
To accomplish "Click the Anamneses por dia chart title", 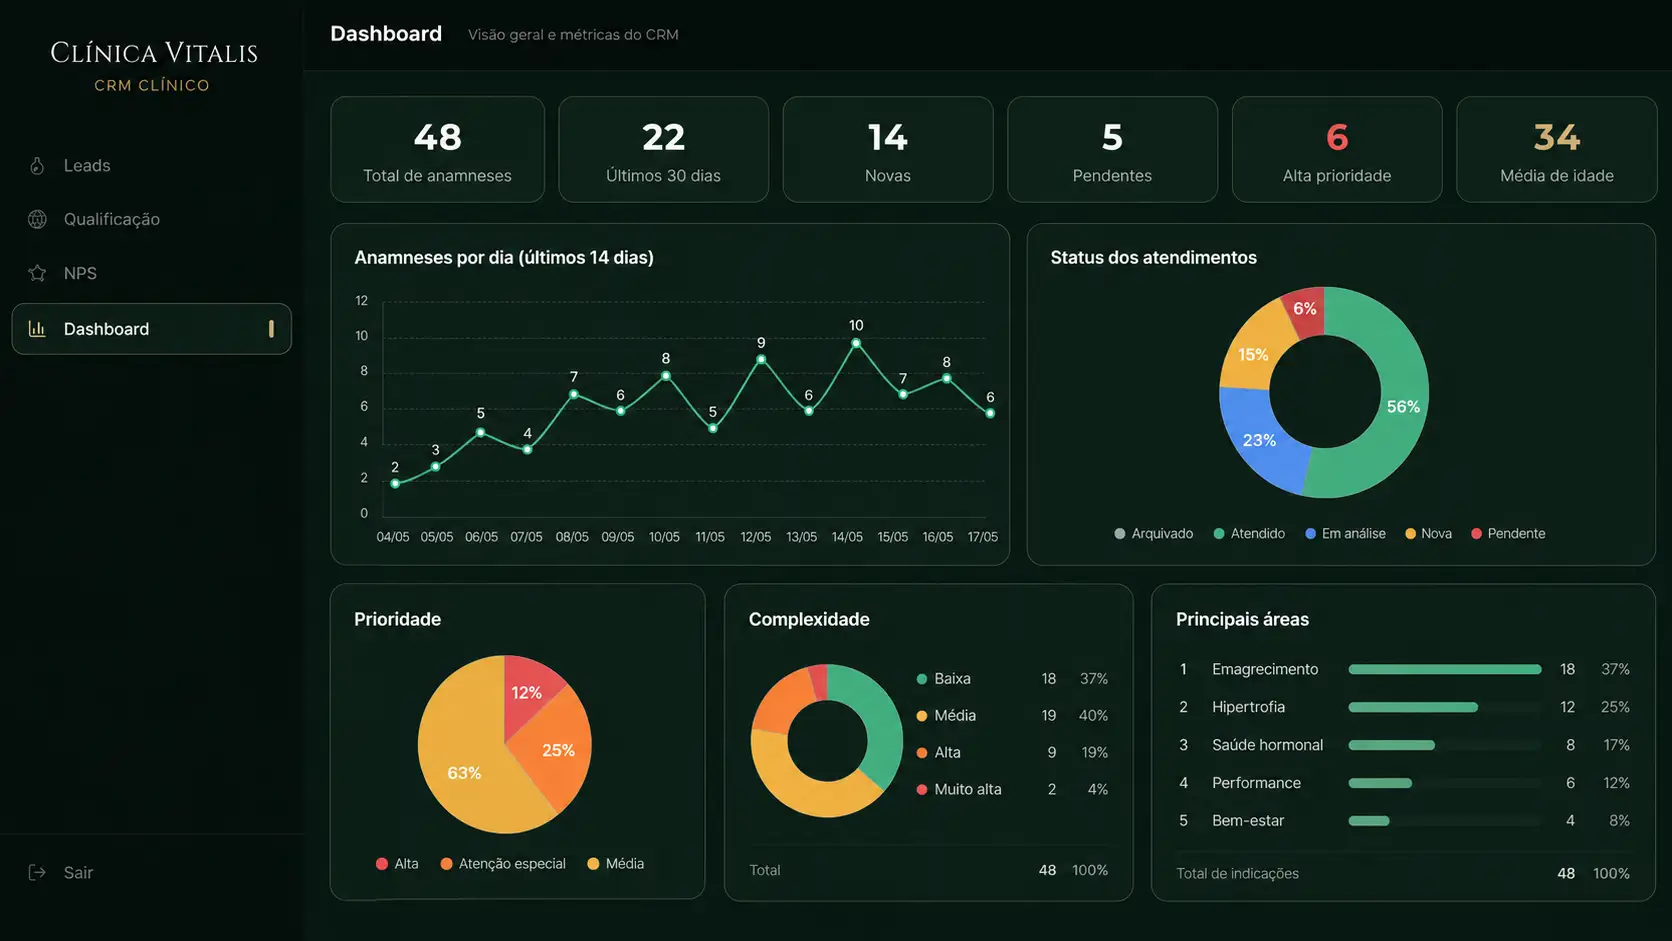I will tap(504, 258).
